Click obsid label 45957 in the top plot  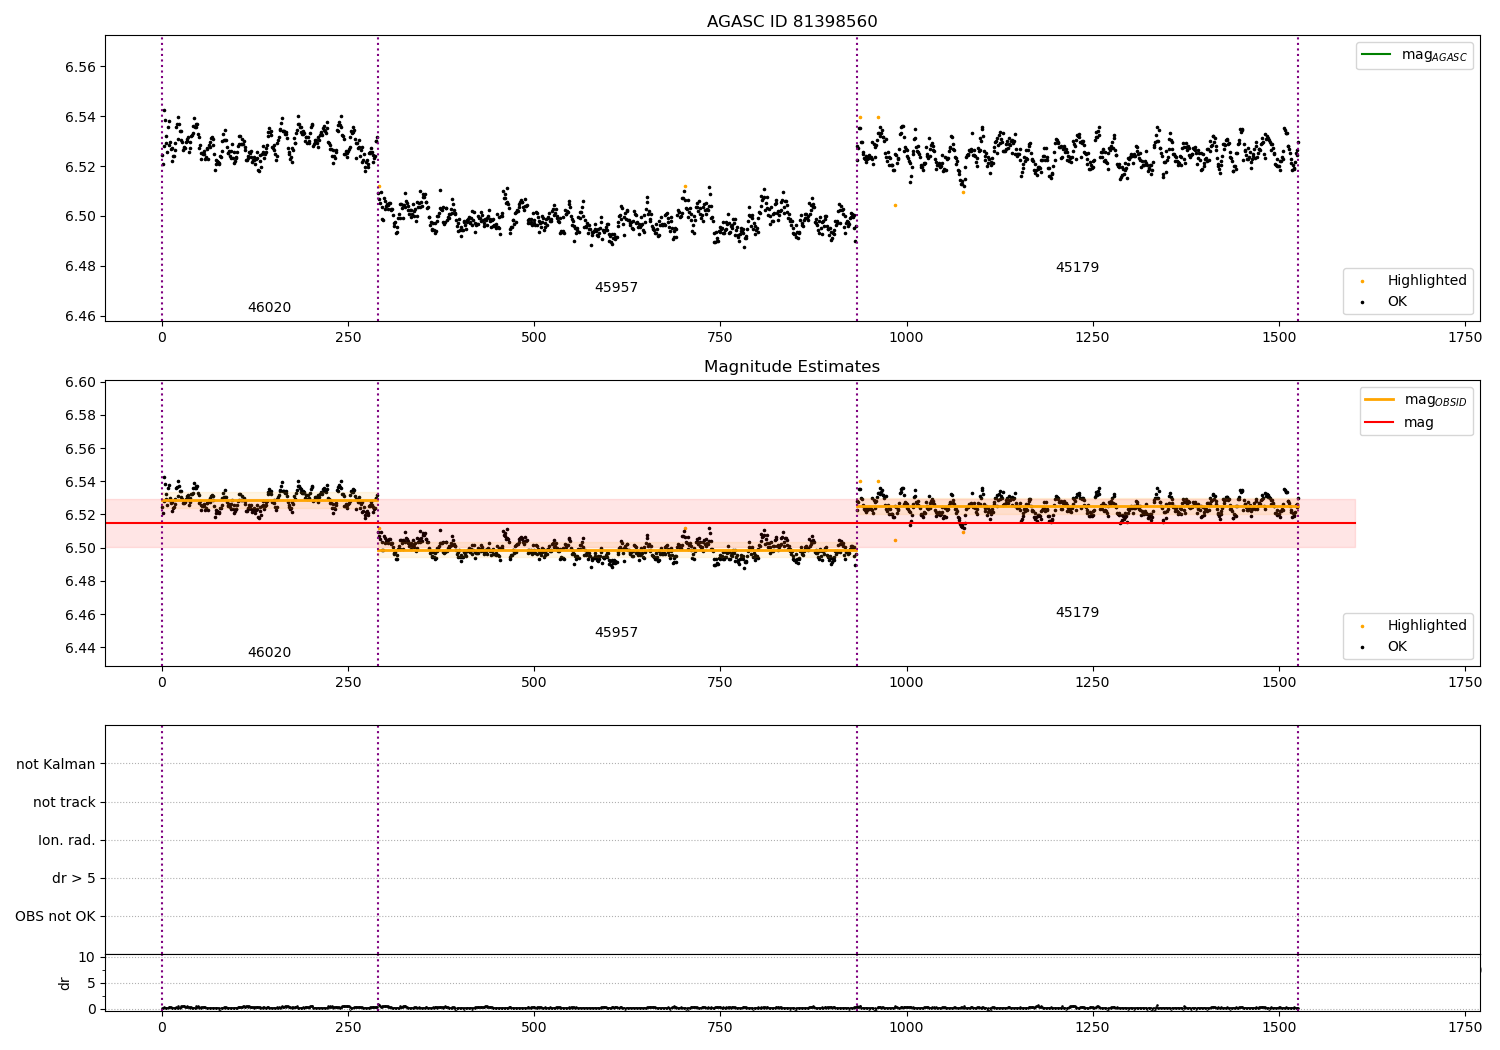[616, 288]
